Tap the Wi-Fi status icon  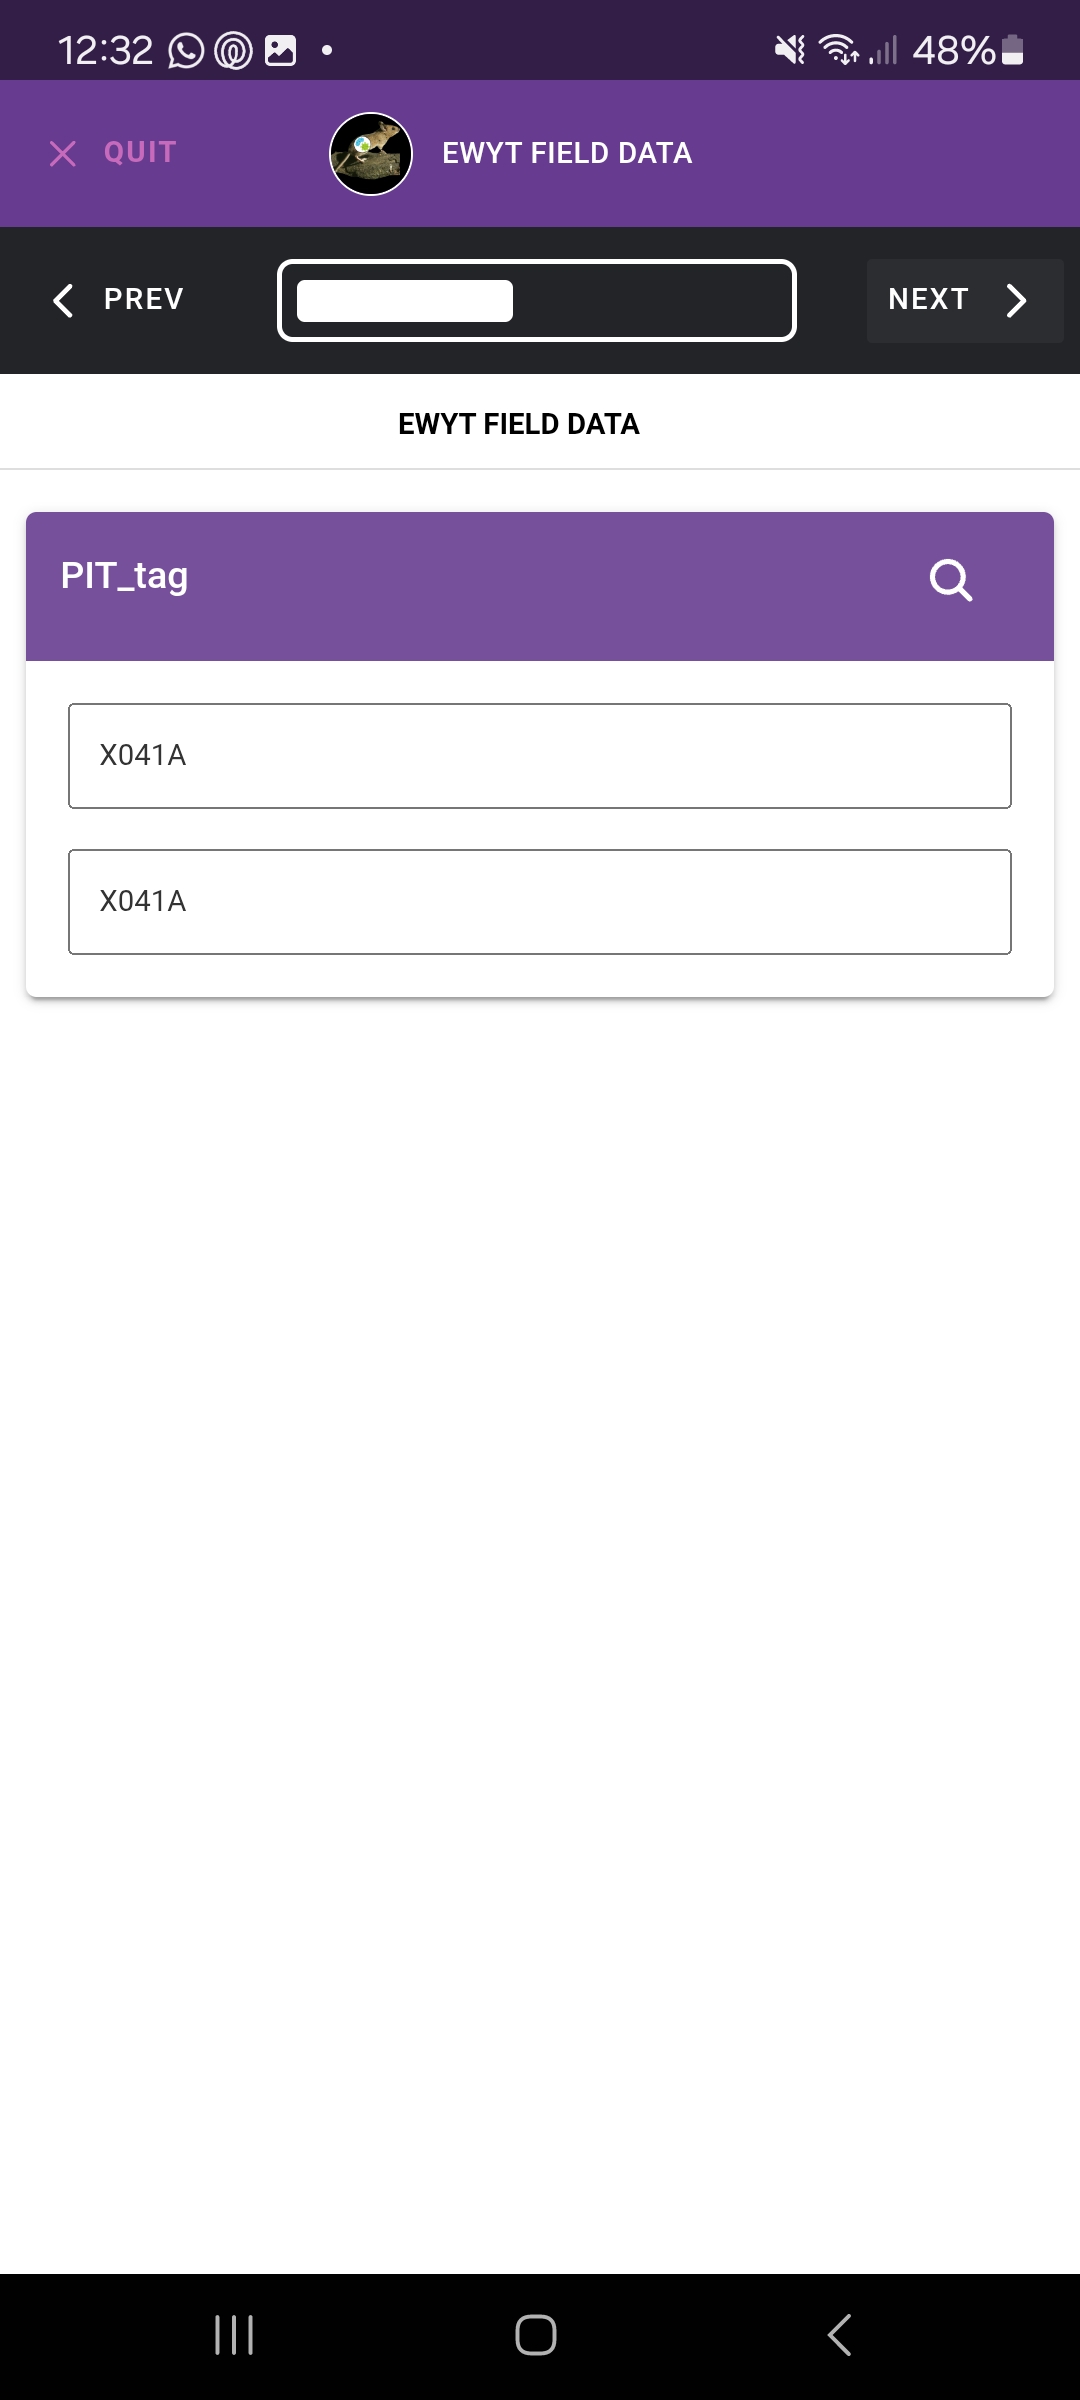point(838,50)
